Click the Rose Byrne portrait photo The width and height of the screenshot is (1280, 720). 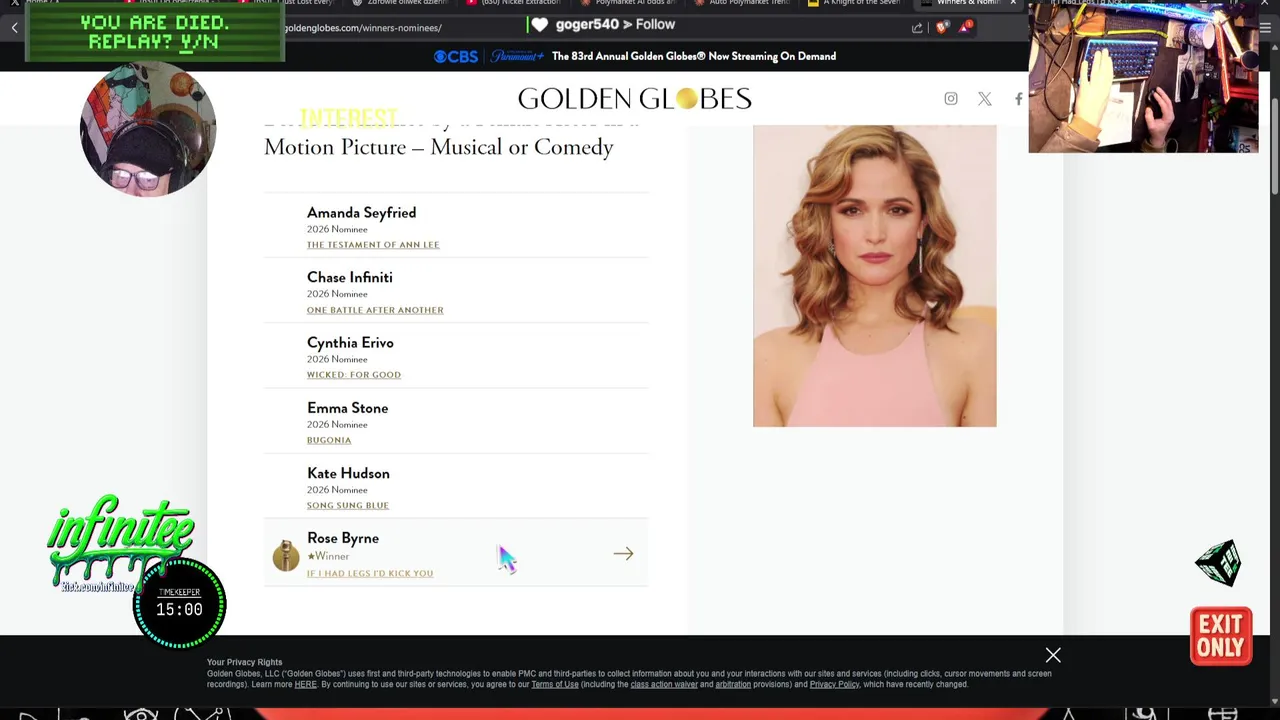click(874, 276)
